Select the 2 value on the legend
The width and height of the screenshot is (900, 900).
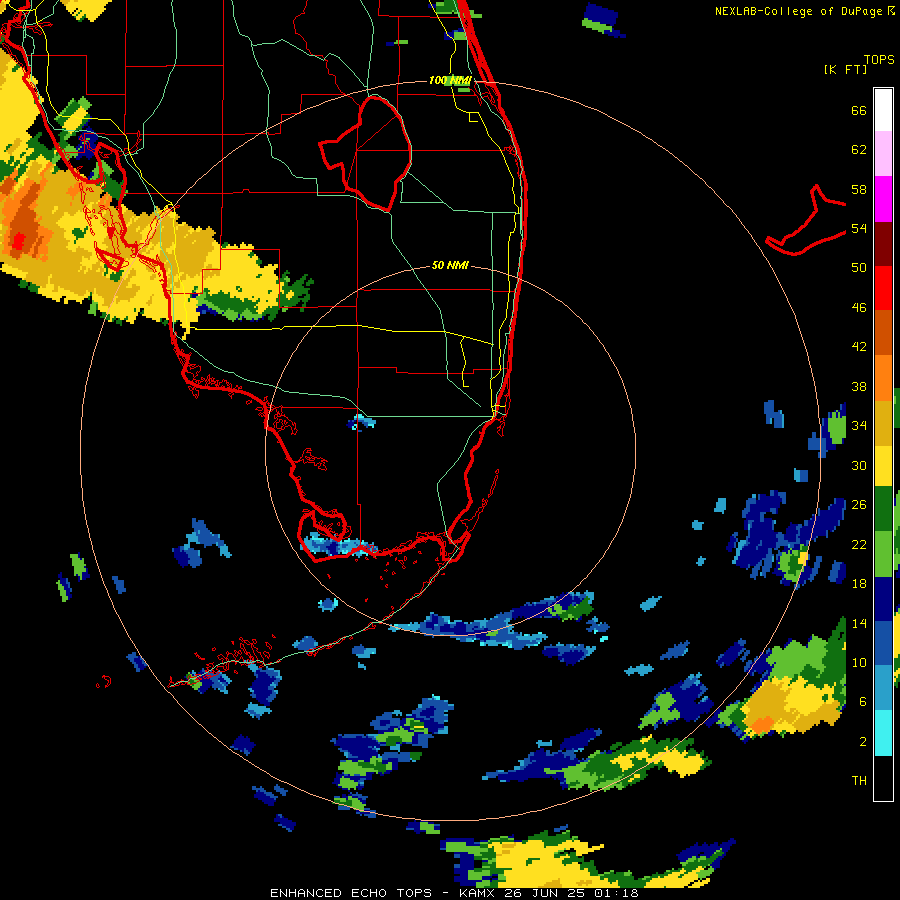(862, 742)
